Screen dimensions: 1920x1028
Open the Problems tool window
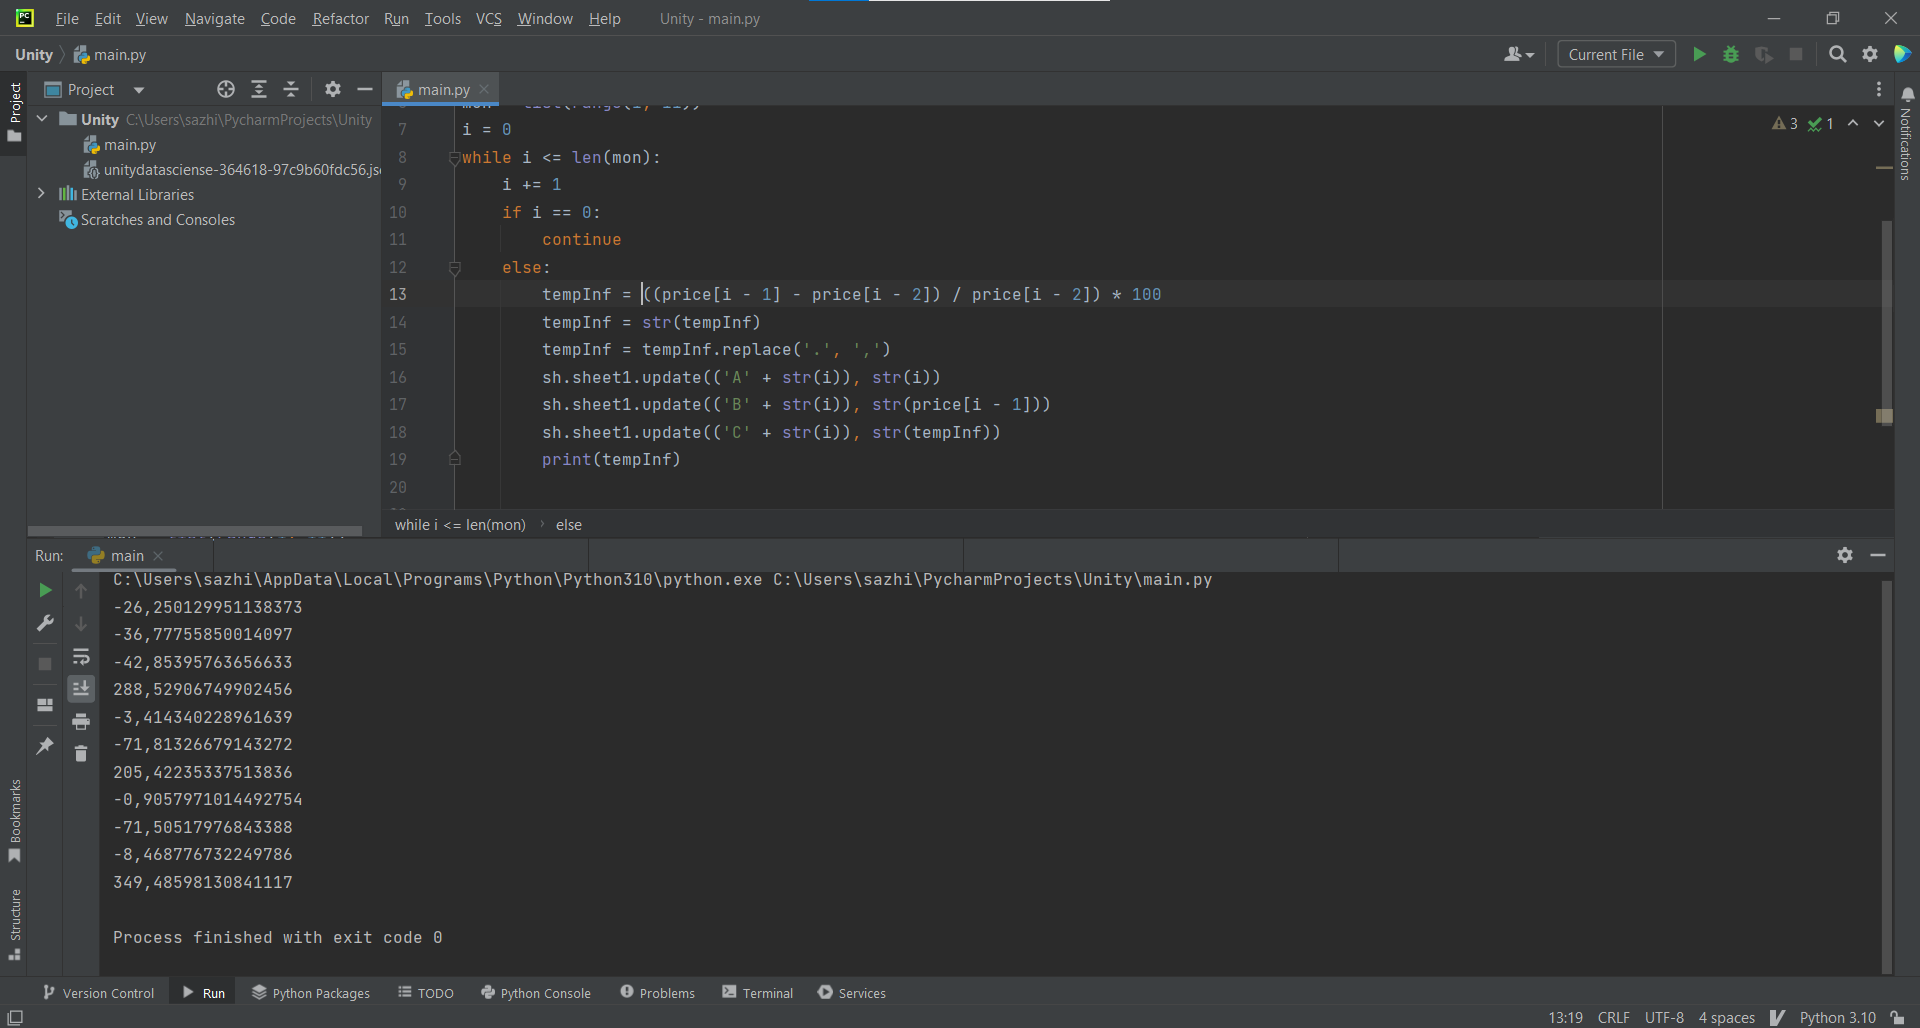coord(657,992)
